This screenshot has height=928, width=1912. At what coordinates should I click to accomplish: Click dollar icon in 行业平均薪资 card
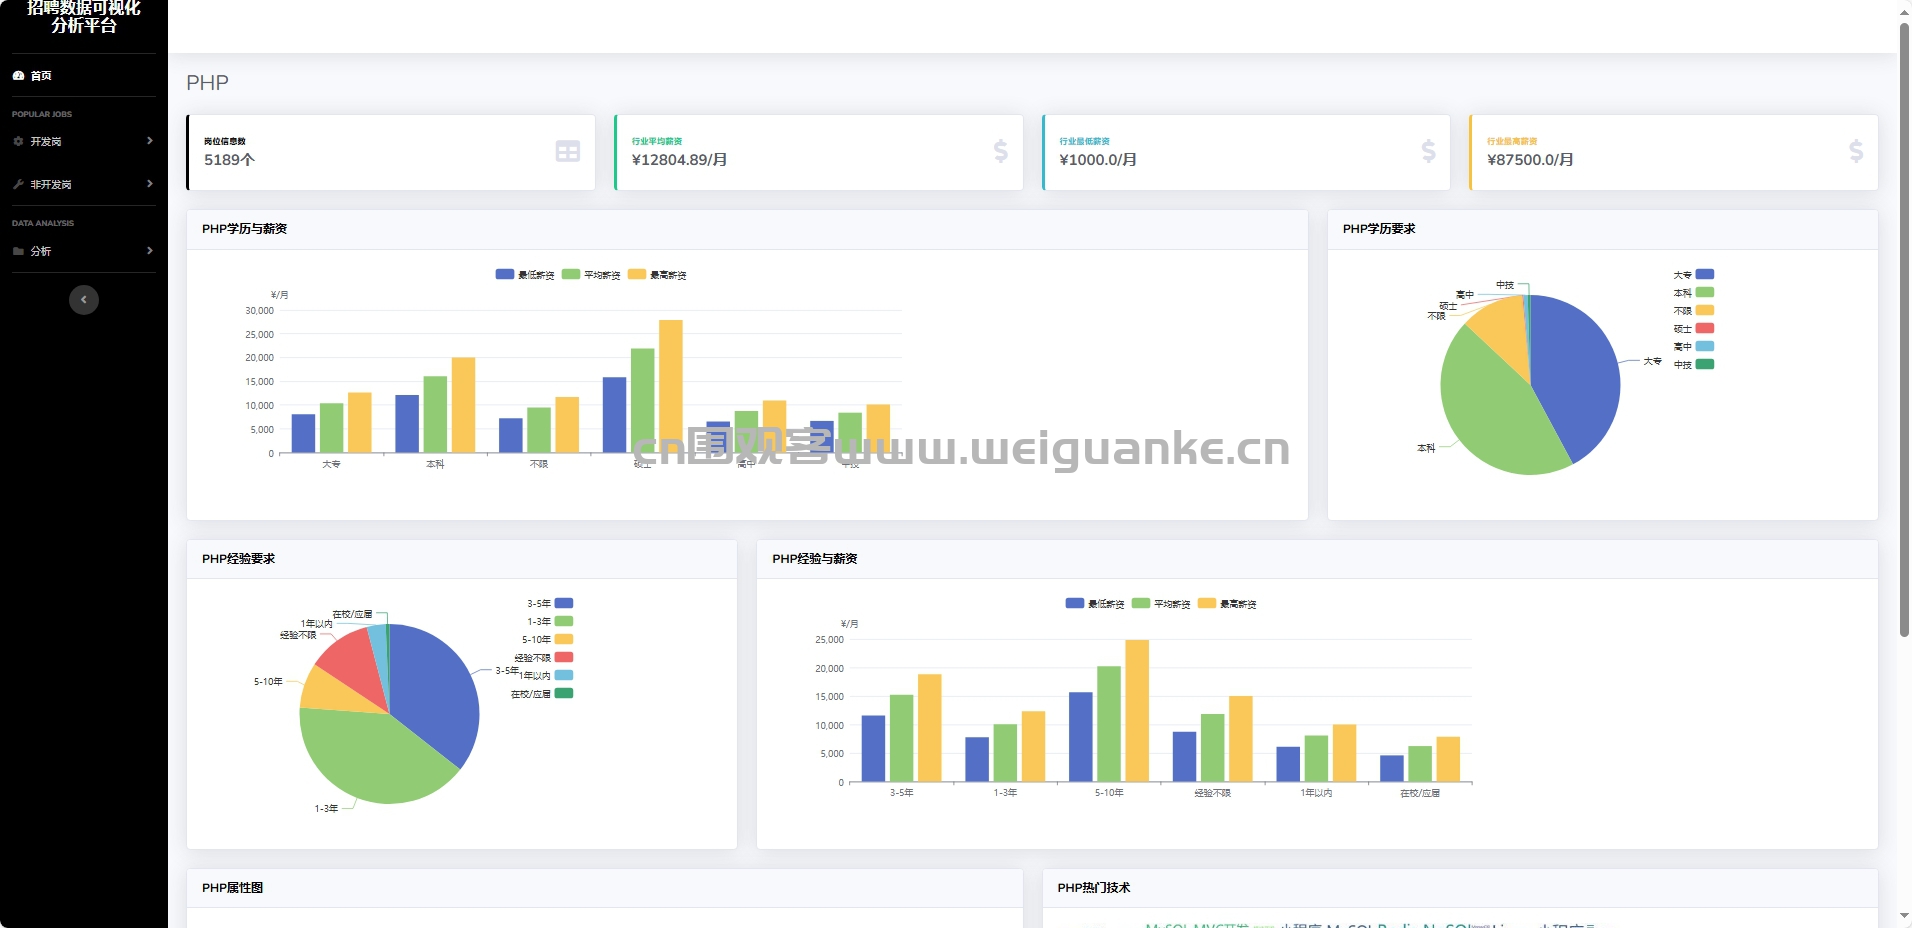pos(1000,151)
